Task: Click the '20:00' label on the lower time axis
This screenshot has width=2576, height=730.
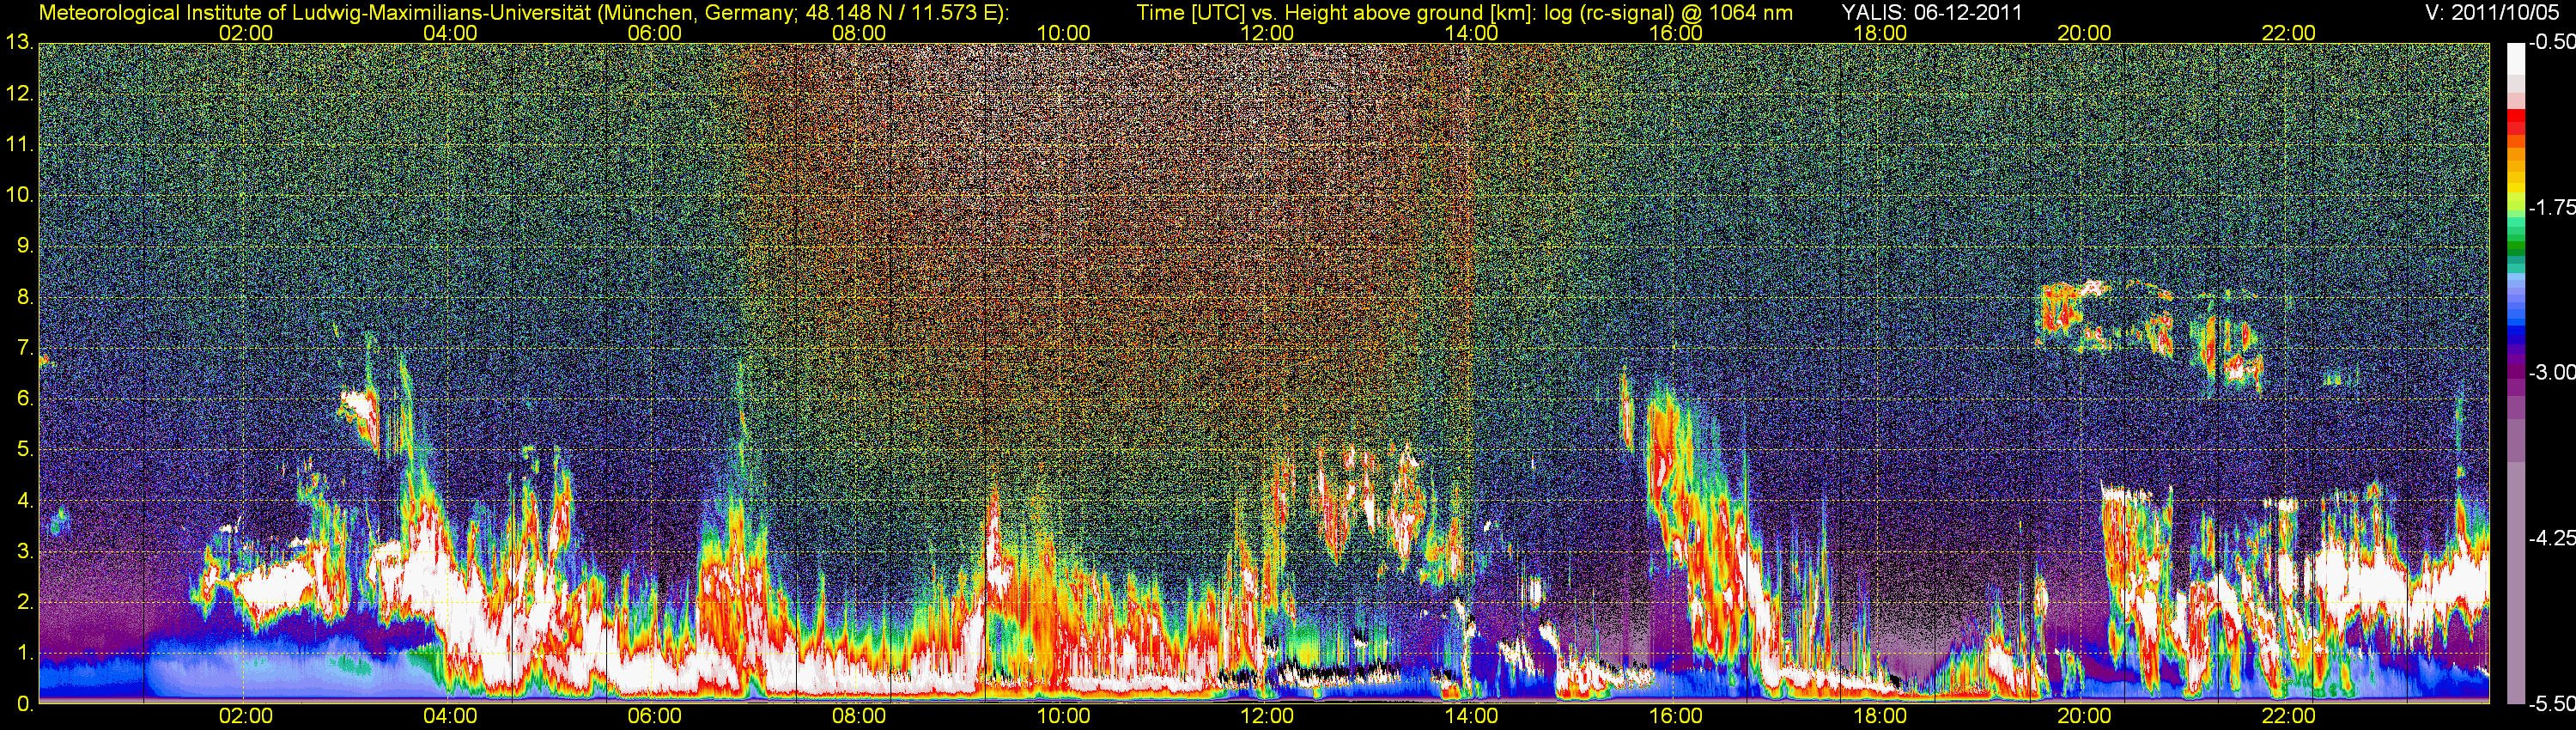Action: tap(2084, 716)
